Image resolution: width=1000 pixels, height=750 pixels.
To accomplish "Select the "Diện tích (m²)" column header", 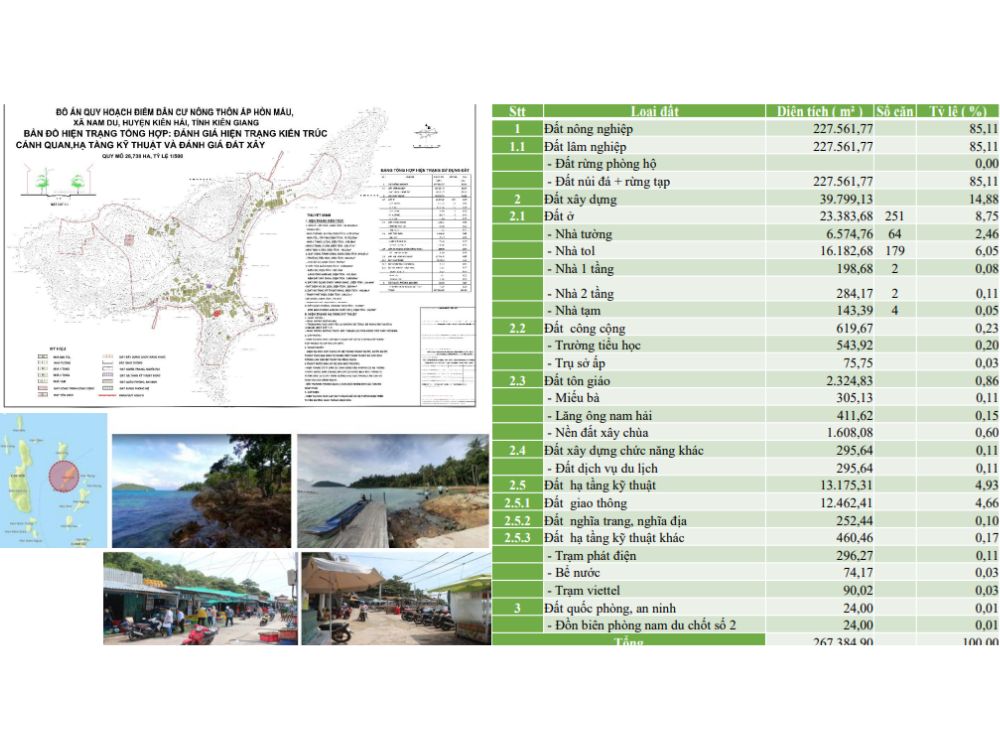I will tap(820, 111).
